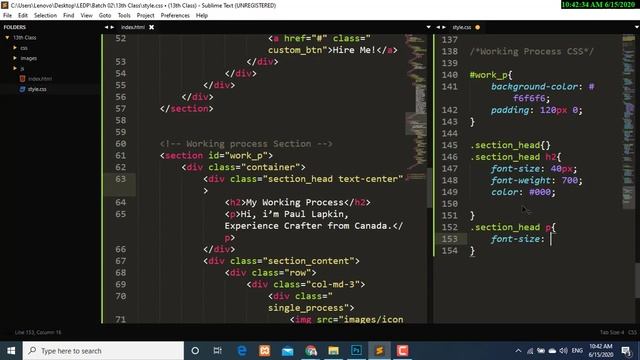Screen dimensions: 640x360
Task: Open the Goto menu
Action: pos(105,15)
